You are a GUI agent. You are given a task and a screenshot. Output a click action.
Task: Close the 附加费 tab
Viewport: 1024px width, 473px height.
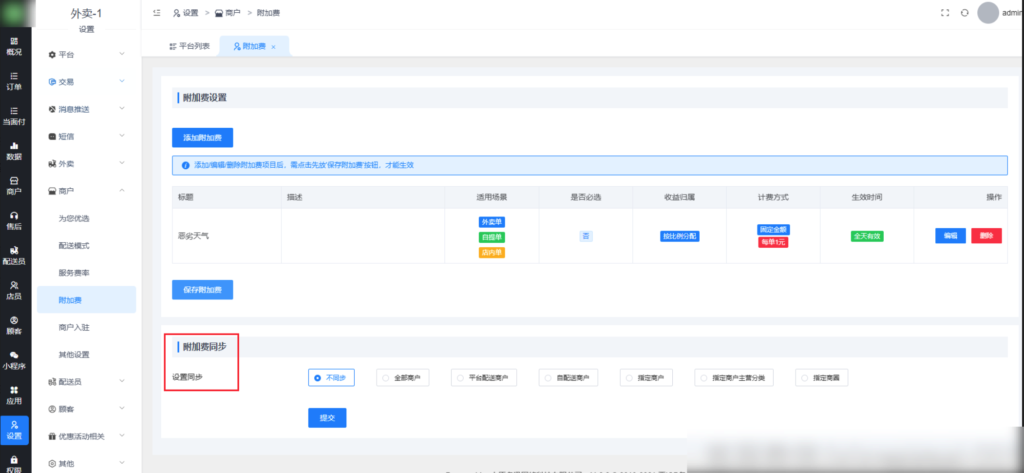click(274, 47)
